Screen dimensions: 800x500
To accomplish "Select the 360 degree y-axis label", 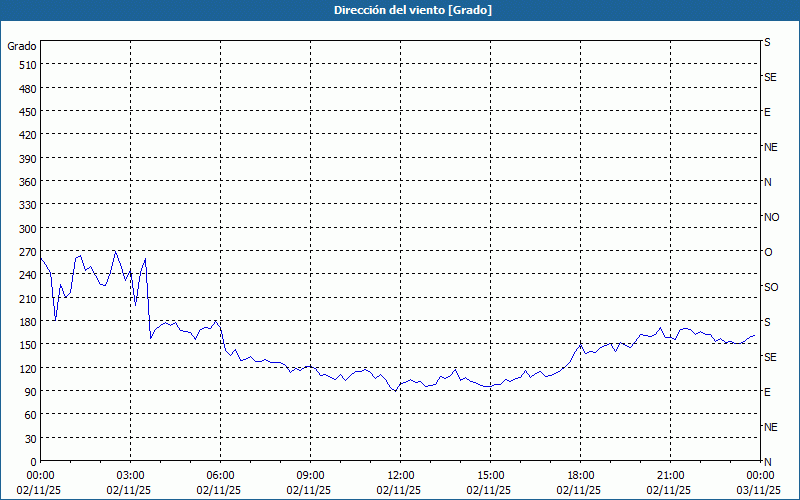I will coord(26,182).
